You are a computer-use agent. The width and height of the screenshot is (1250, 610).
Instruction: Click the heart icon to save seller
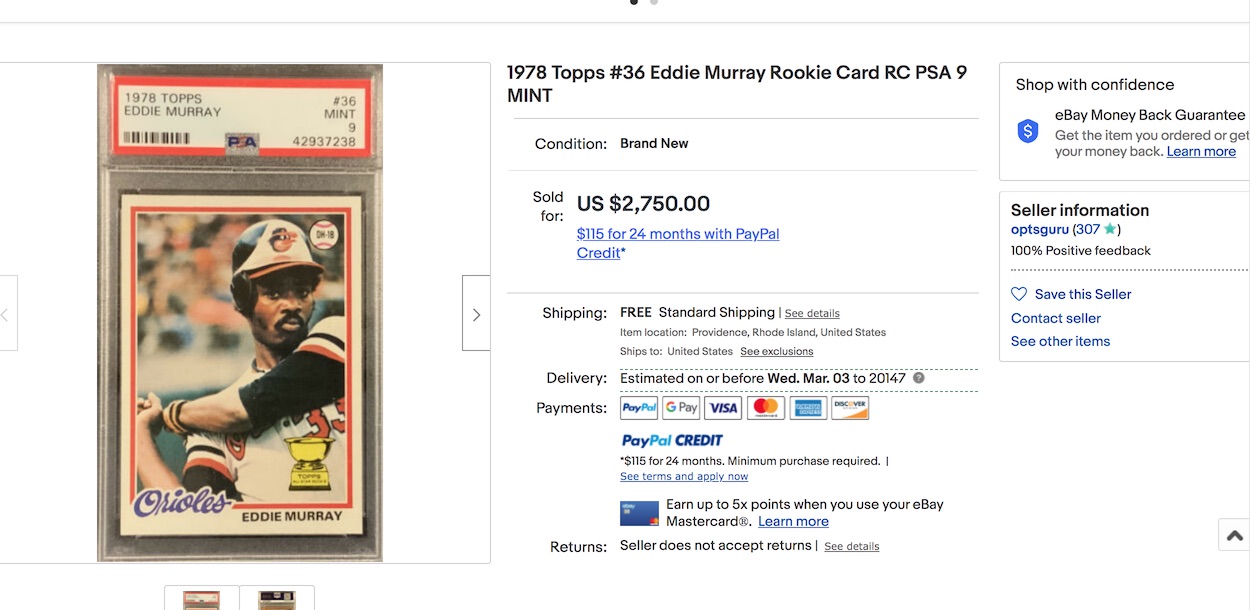click(1019, 294)
